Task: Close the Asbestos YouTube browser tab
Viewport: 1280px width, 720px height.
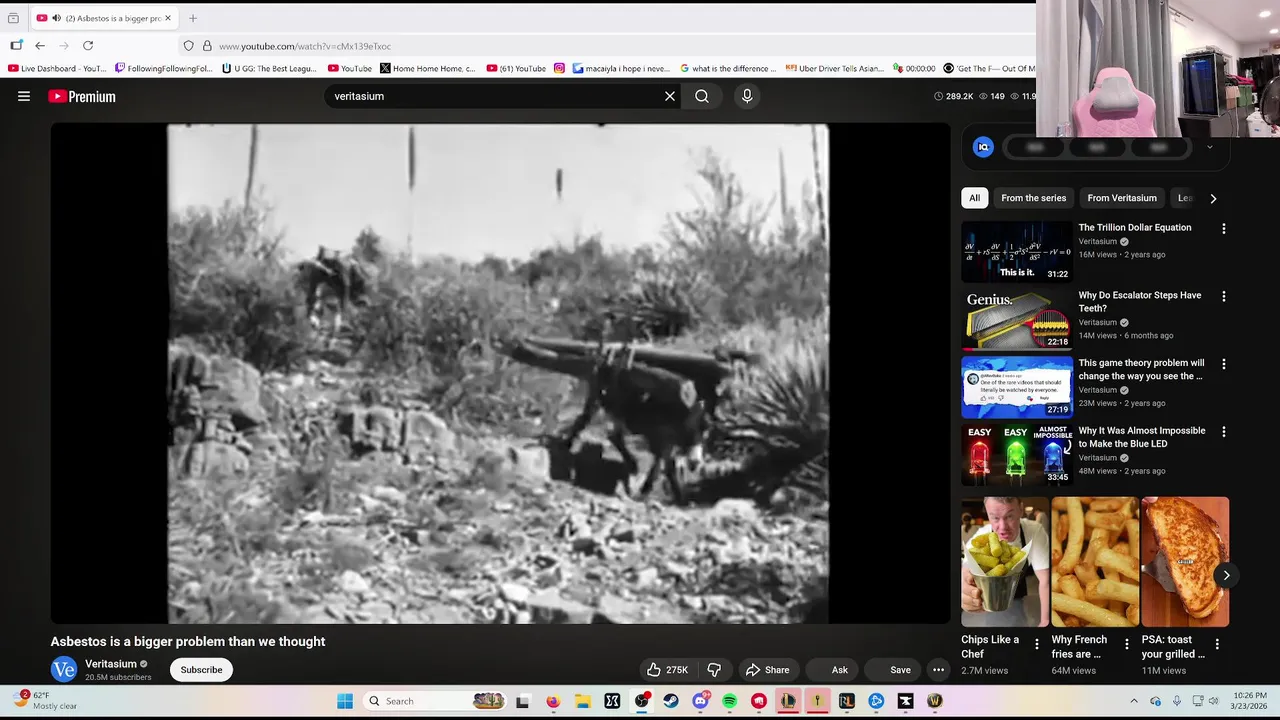Action: click(x=168, y=18)
